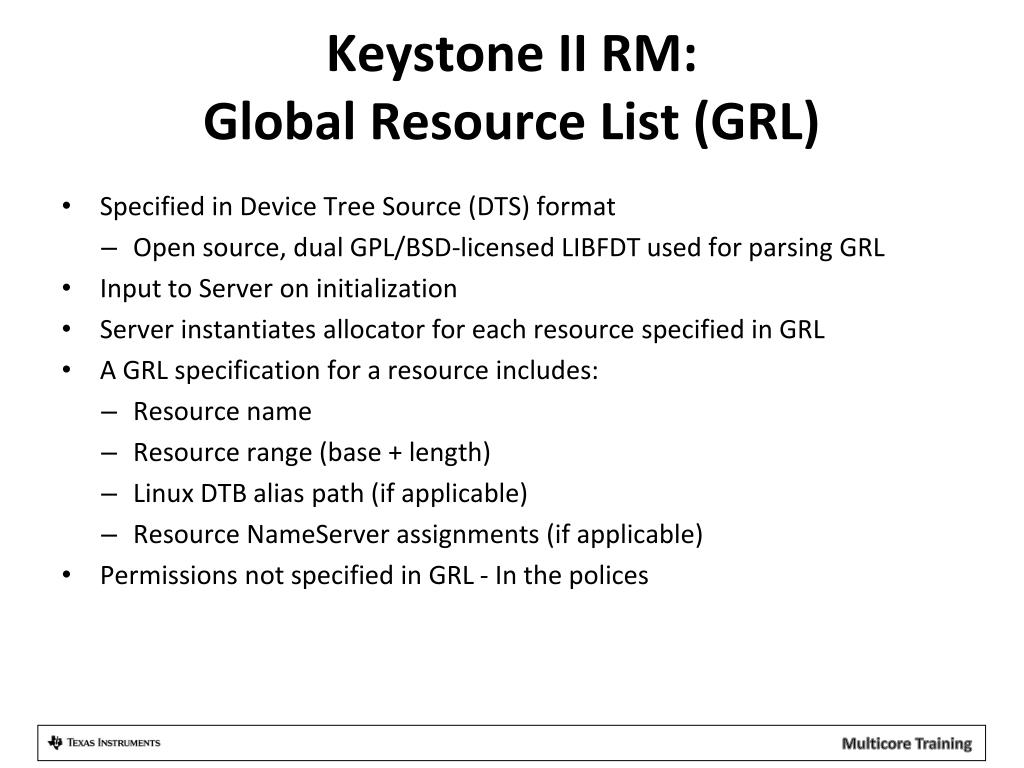This screenshot has width=1024, height=768.
Task: Select "Permissions not specified in GRL" bullet
Action: pyautogui.click(x=374, y=575)
